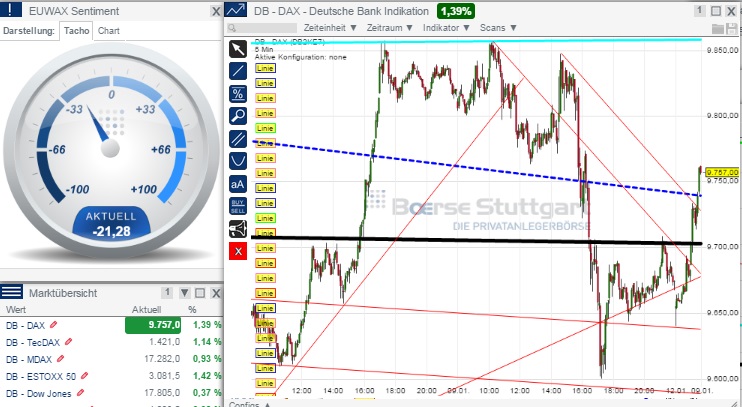Open the DB - Dow Jones row
Viewport: 742px width, 407px height.
point(111,393)
